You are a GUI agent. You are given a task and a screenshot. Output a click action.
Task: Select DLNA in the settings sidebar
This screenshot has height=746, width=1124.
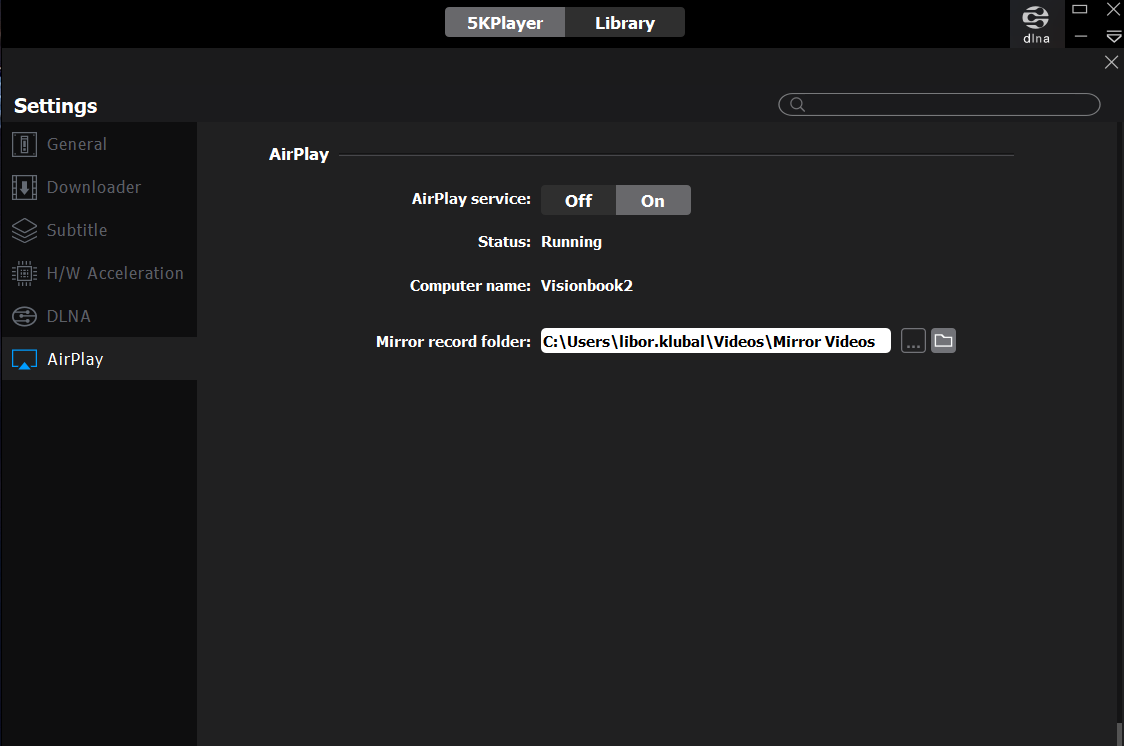click(68, 316)
